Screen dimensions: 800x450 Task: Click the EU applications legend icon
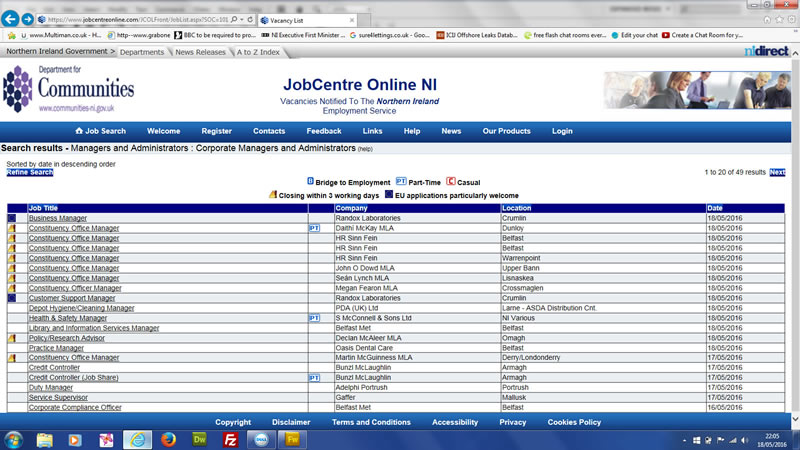coord(389,194)
